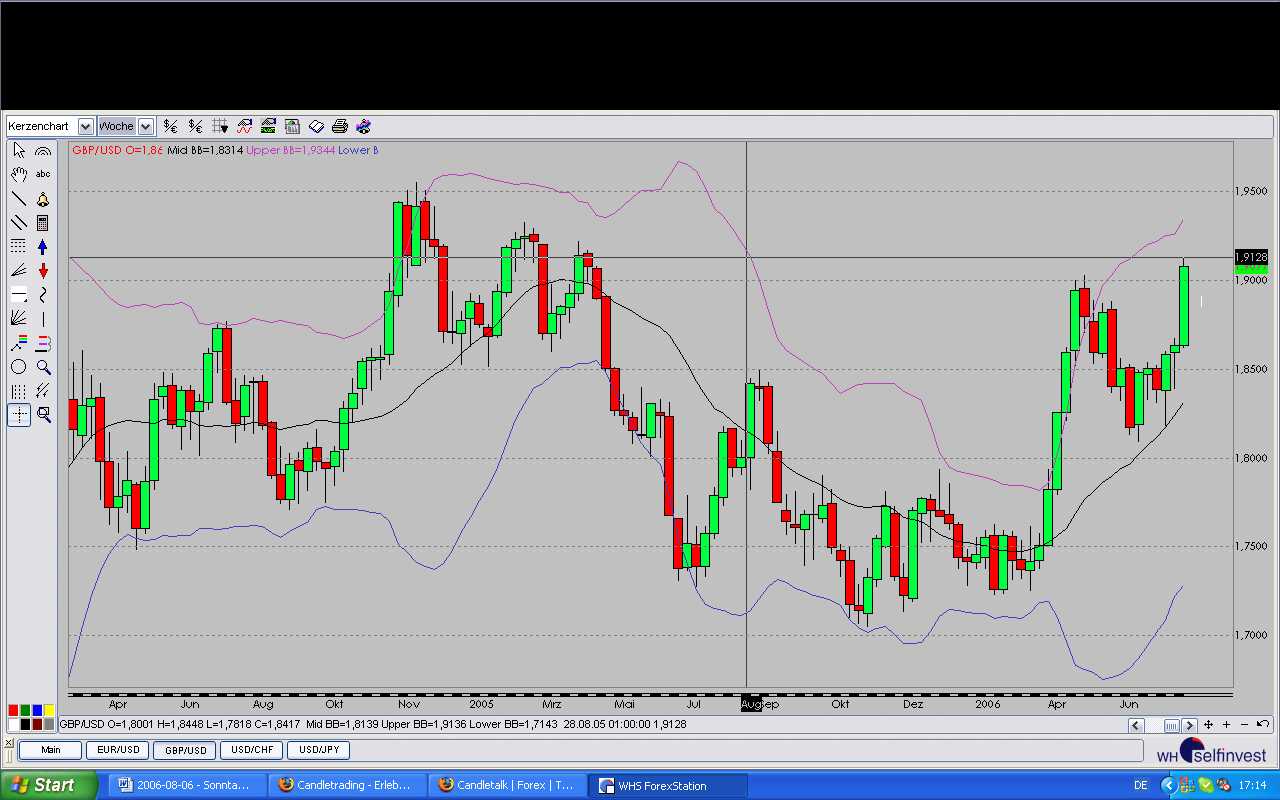The image size is (1280, 800).
Task: Zoom in chart with plus button
Action: 1226,725
